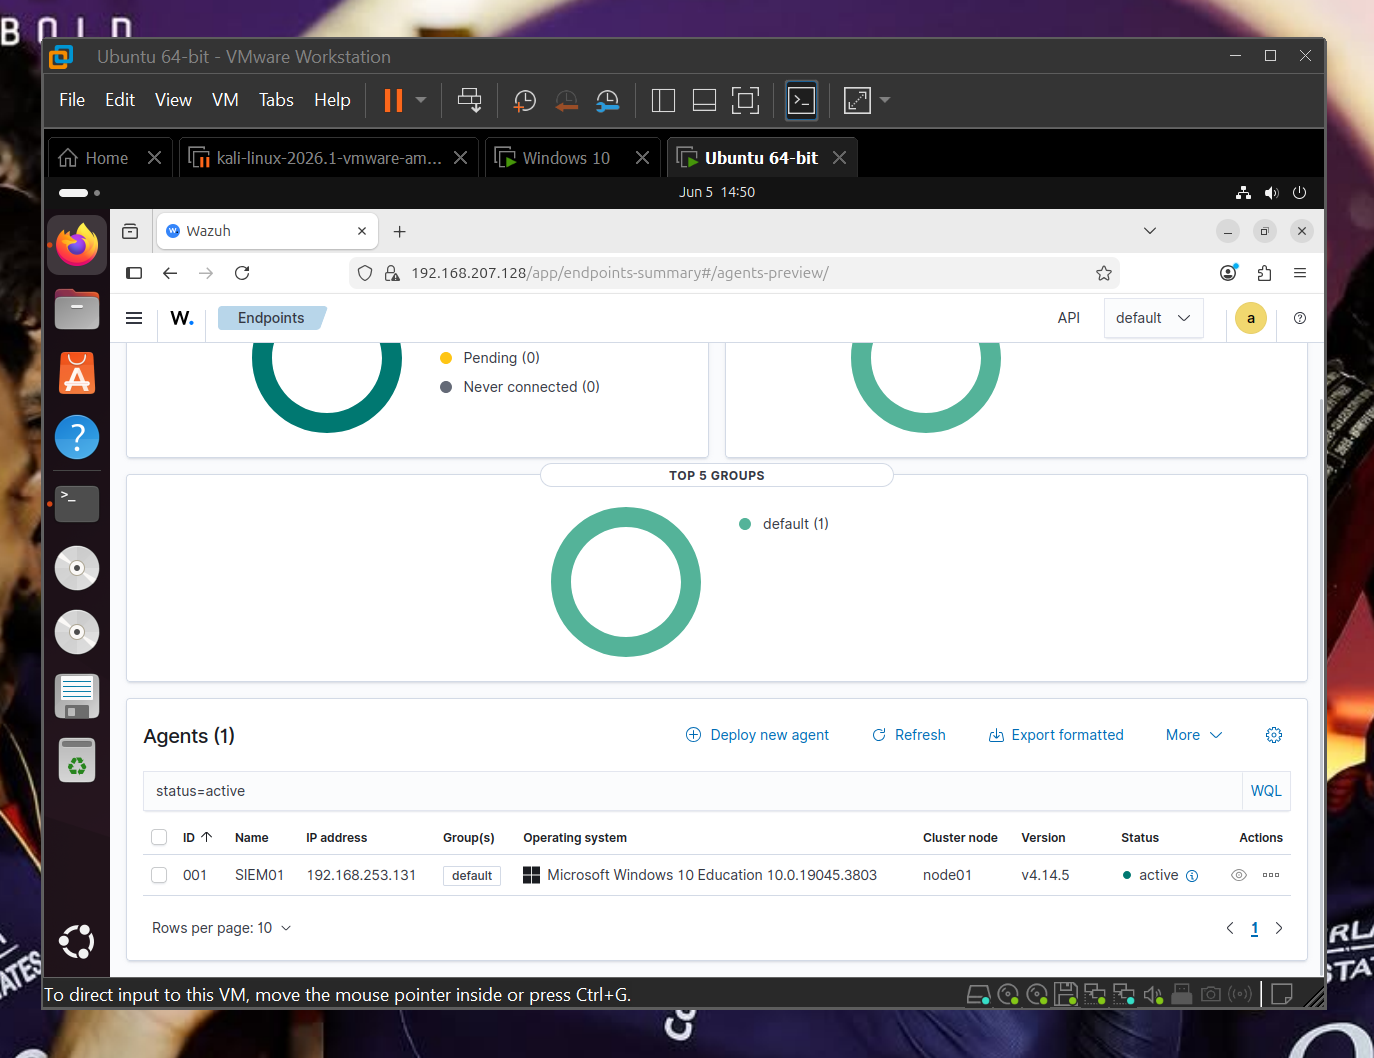The width and height of the screenshot is (1374, 1058).
Task: Toggle the WQL query language button
Action: click(1266, 791)
